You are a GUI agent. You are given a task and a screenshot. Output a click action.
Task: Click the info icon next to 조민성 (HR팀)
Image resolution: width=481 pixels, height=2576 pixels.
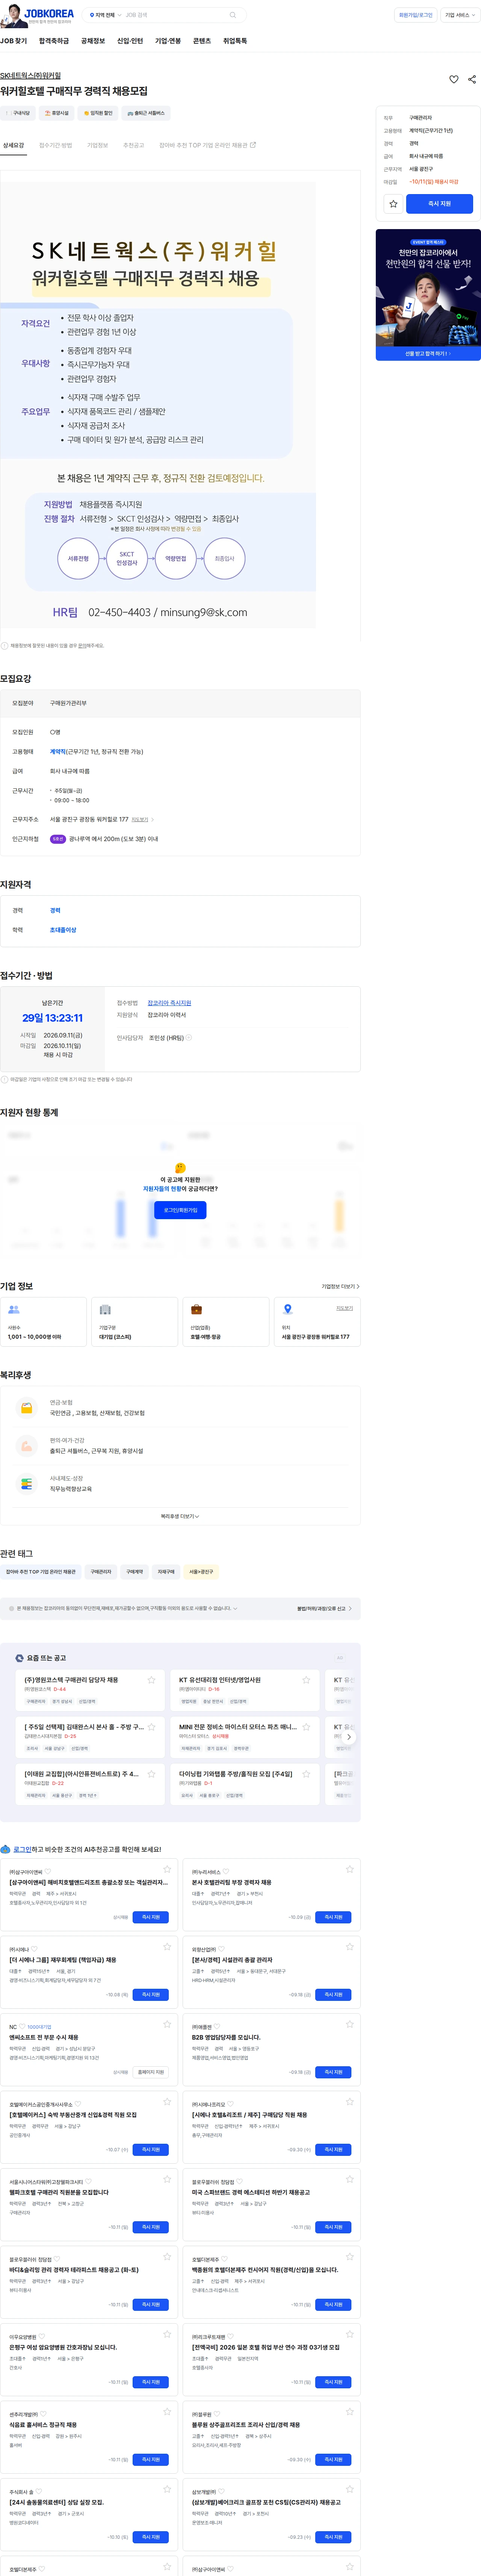click(189, 1037)
